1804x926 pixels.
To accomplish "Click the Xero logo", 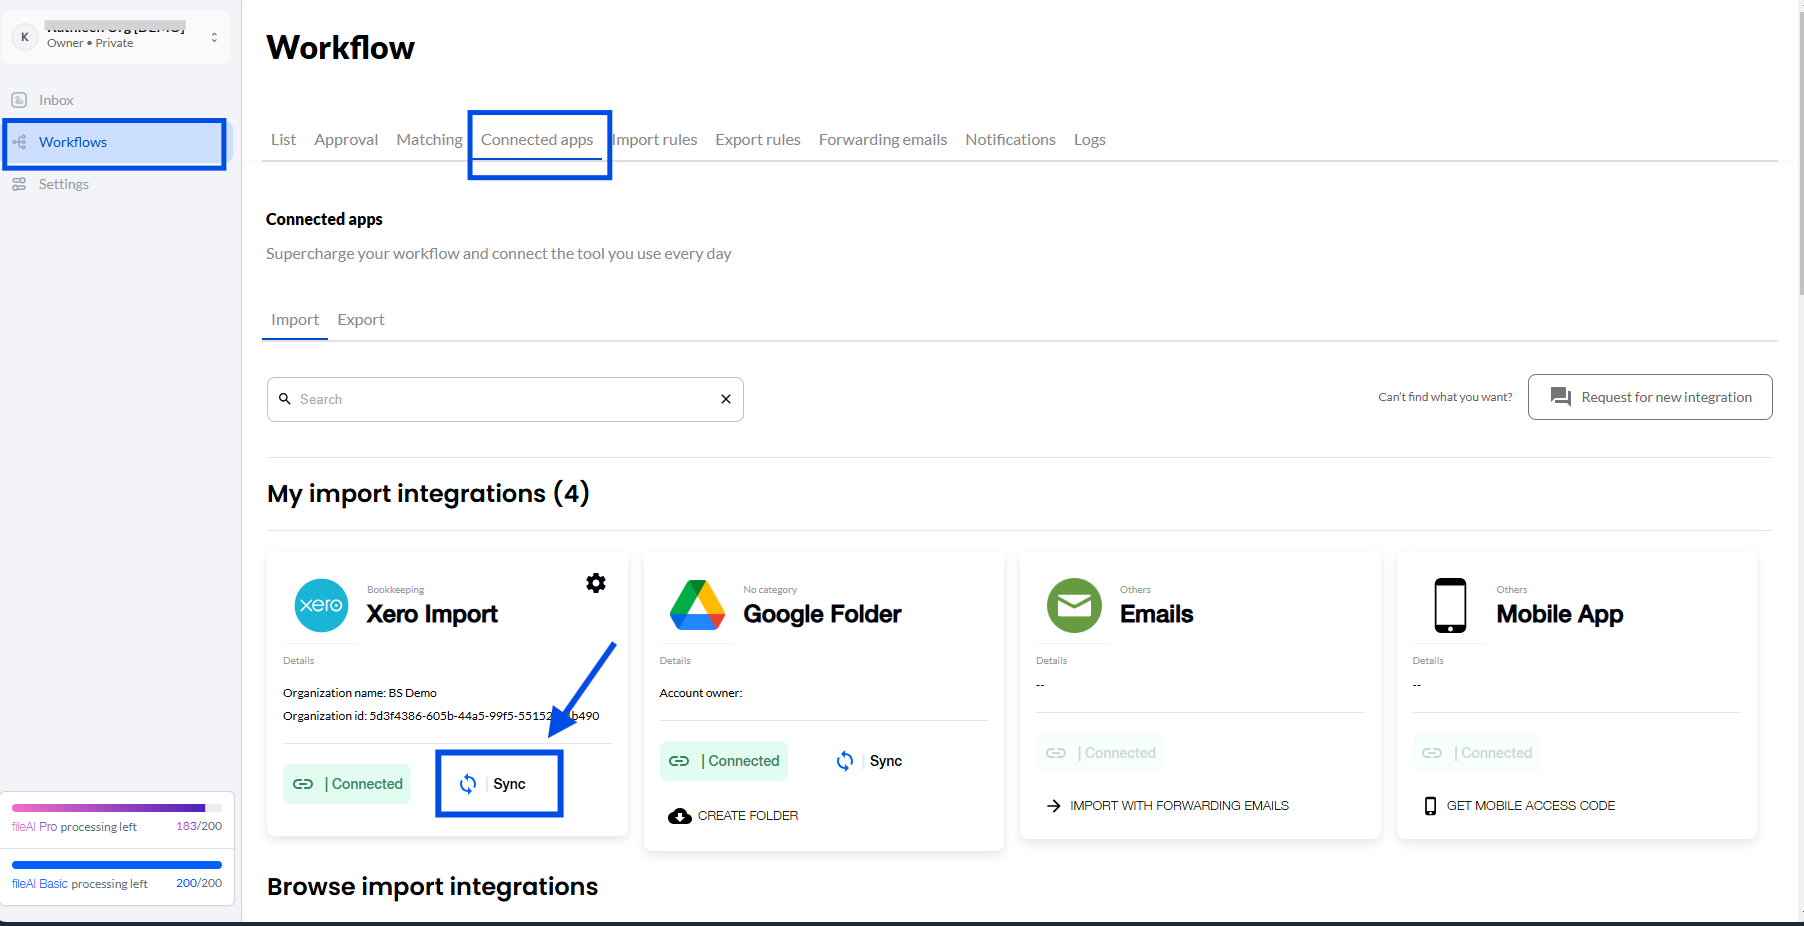I will pos(321,605).
